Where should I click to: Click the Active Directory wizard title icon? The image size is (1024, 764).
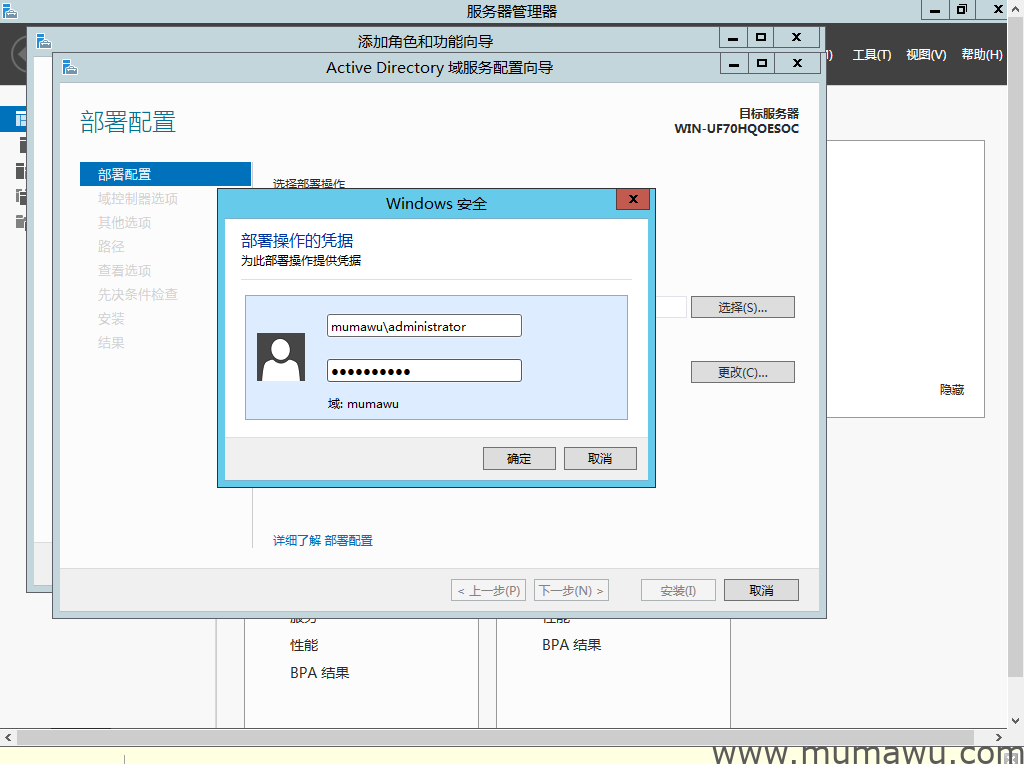[69, 67]
